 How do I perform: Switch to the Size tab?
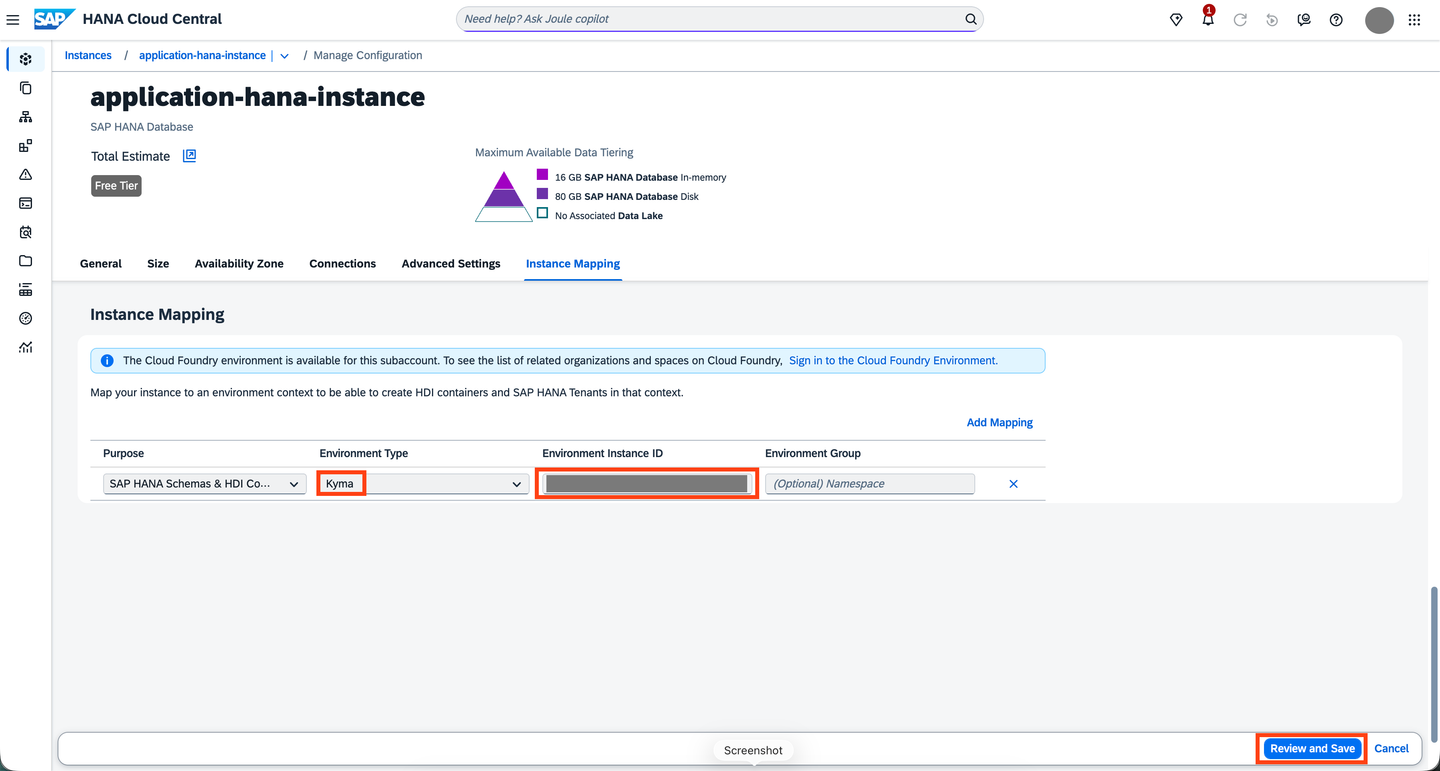[x=158, y=264]
